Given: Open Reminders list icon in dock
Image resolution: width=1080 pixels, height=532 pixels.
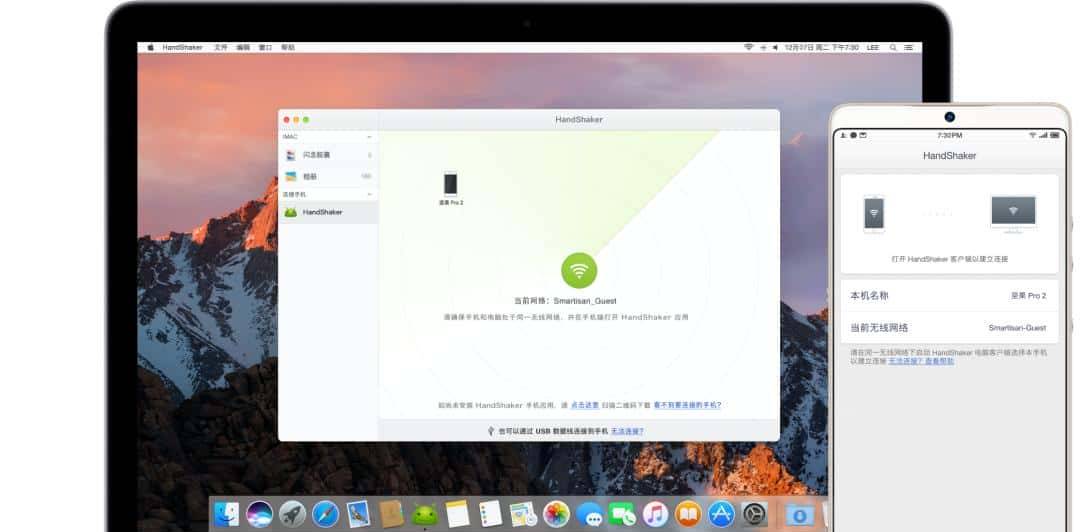Looking at the screenshot, I should (x=490, y=514).
